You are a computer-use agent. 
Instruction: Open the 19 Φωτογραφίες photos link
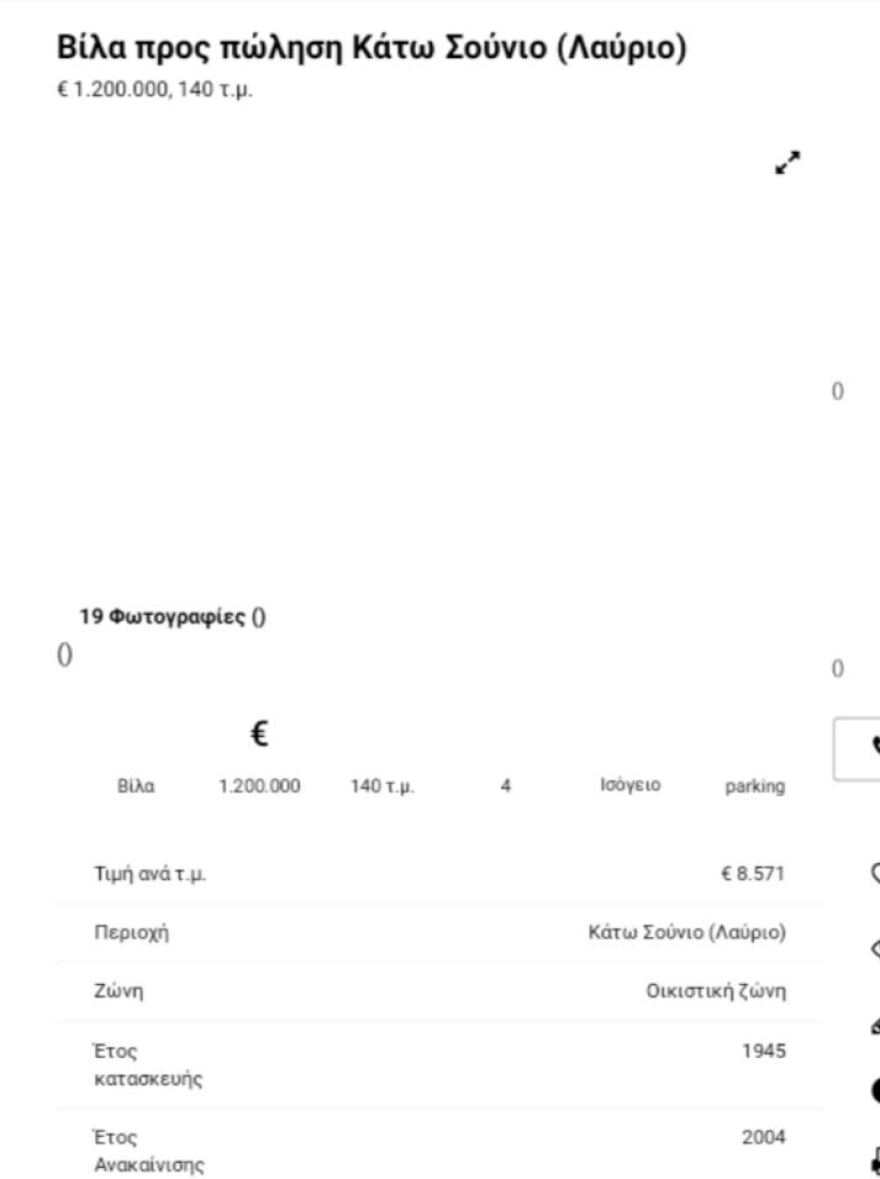(x=162, y=617)
